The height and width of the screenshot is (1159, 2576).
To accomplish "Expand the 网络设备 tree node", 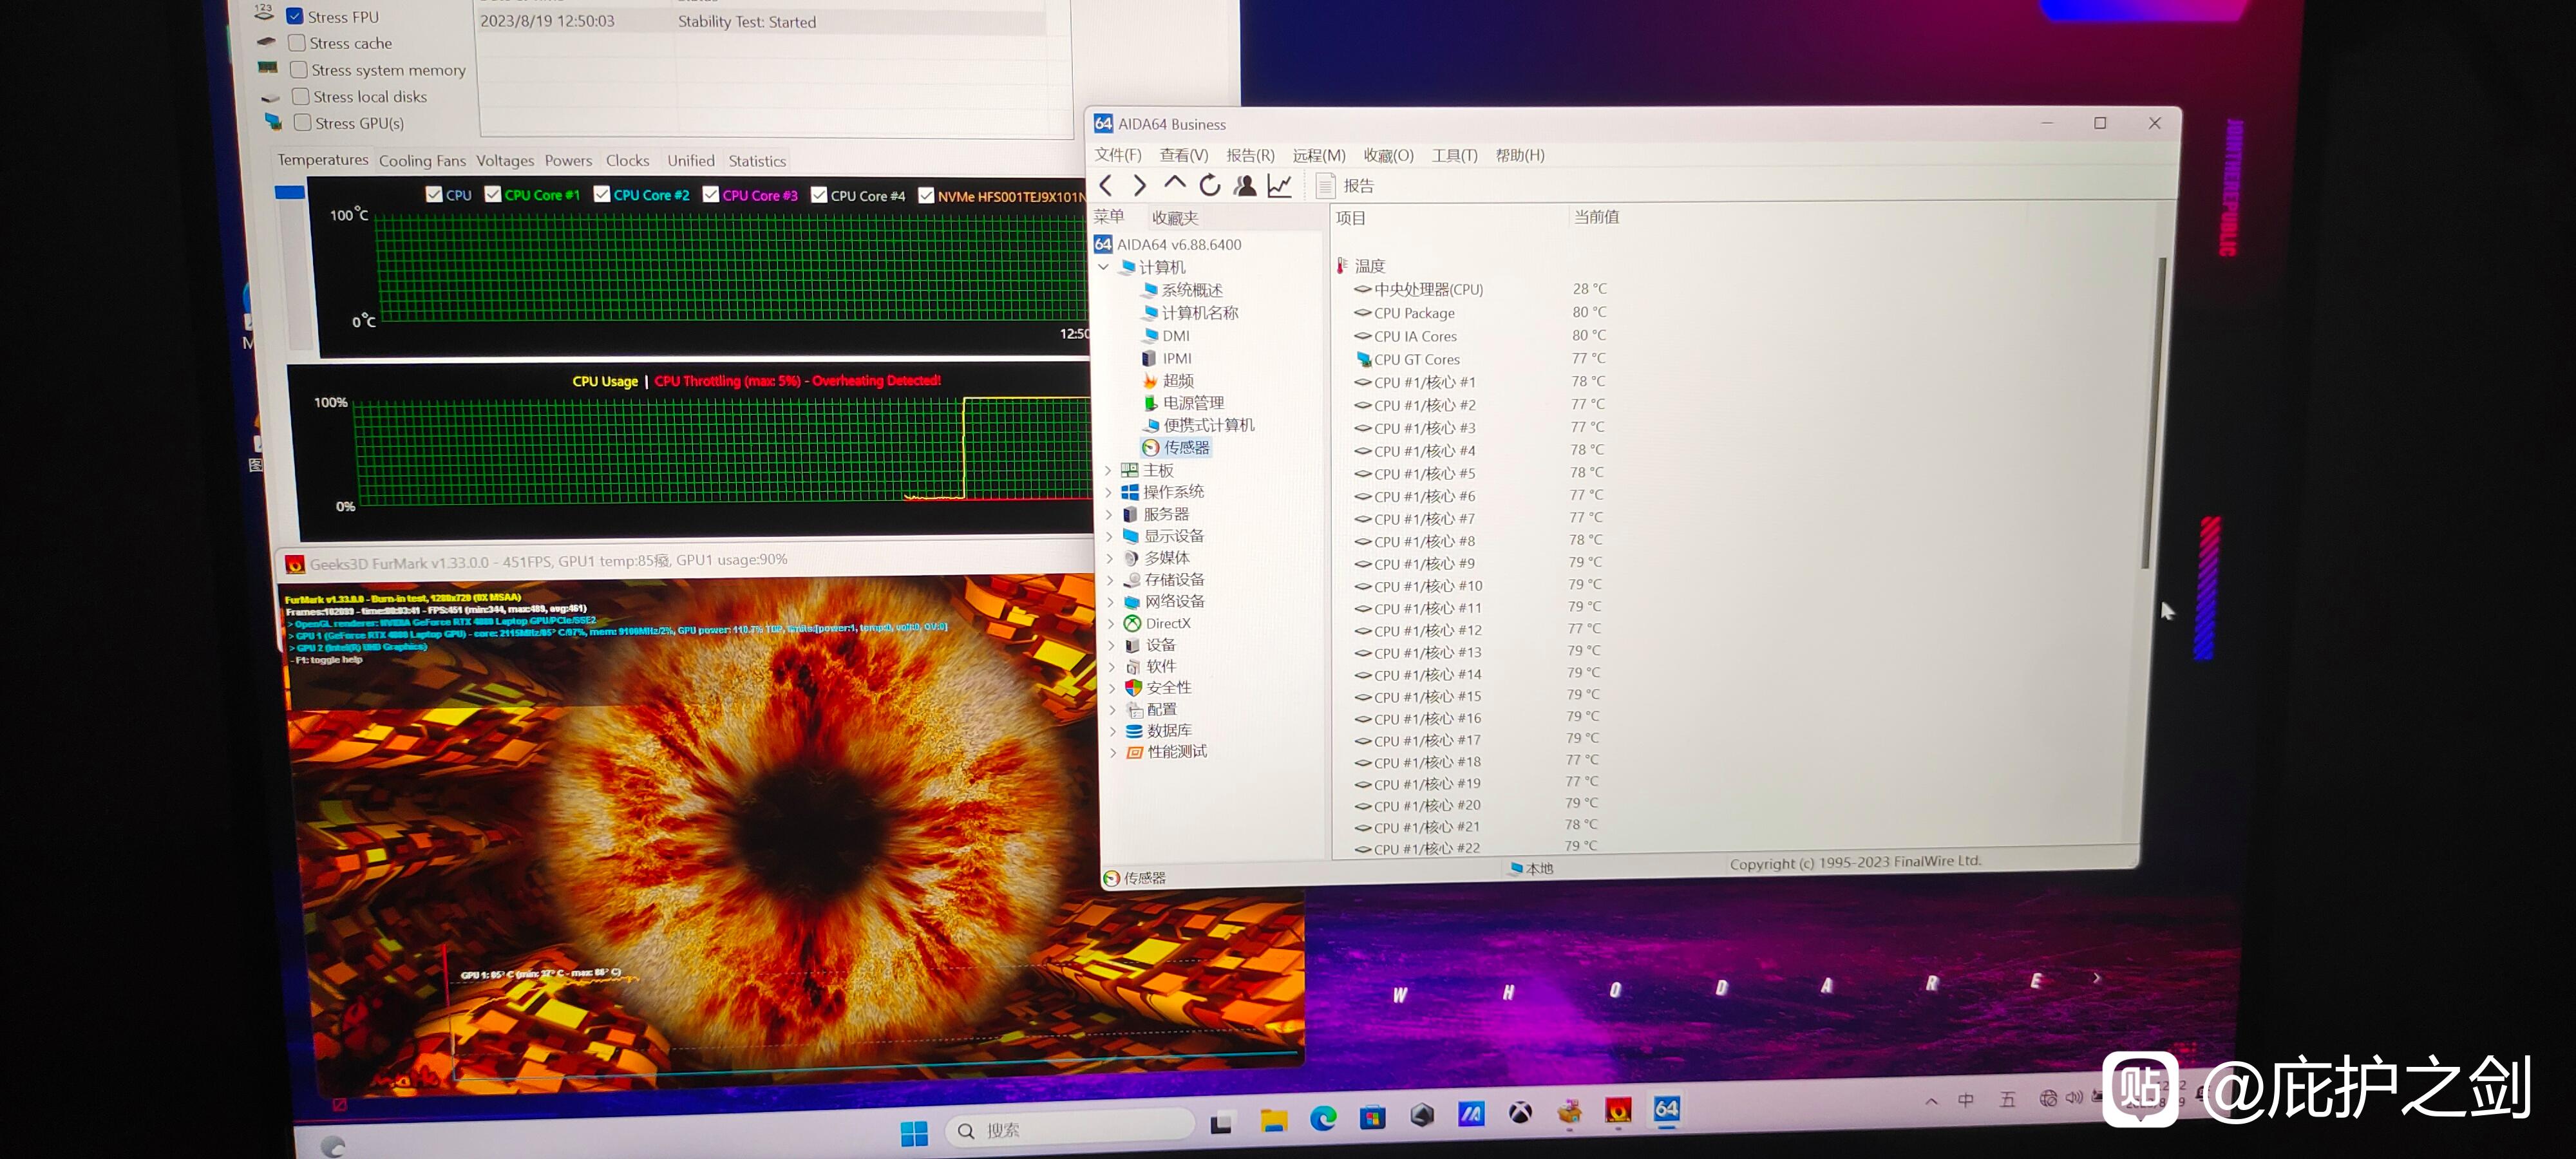I will click(1110, 602).
